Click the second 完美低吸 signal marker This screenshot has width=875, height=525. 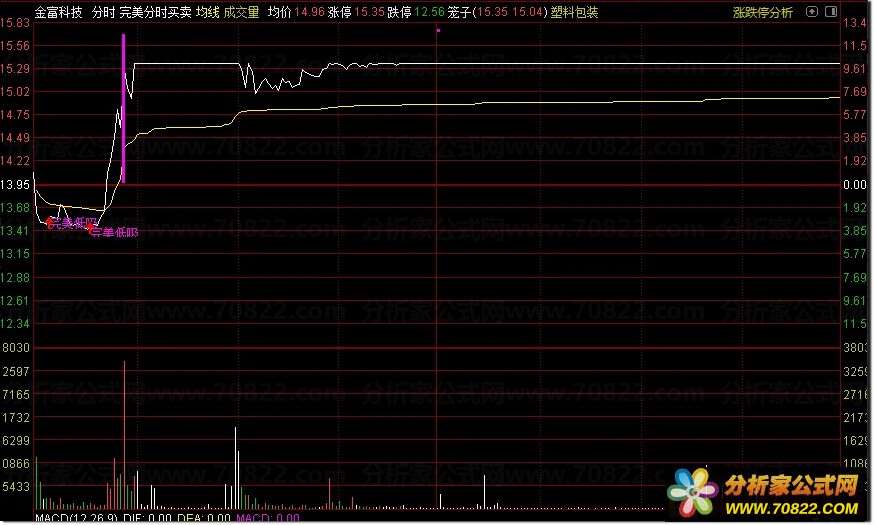pos(113,232)
